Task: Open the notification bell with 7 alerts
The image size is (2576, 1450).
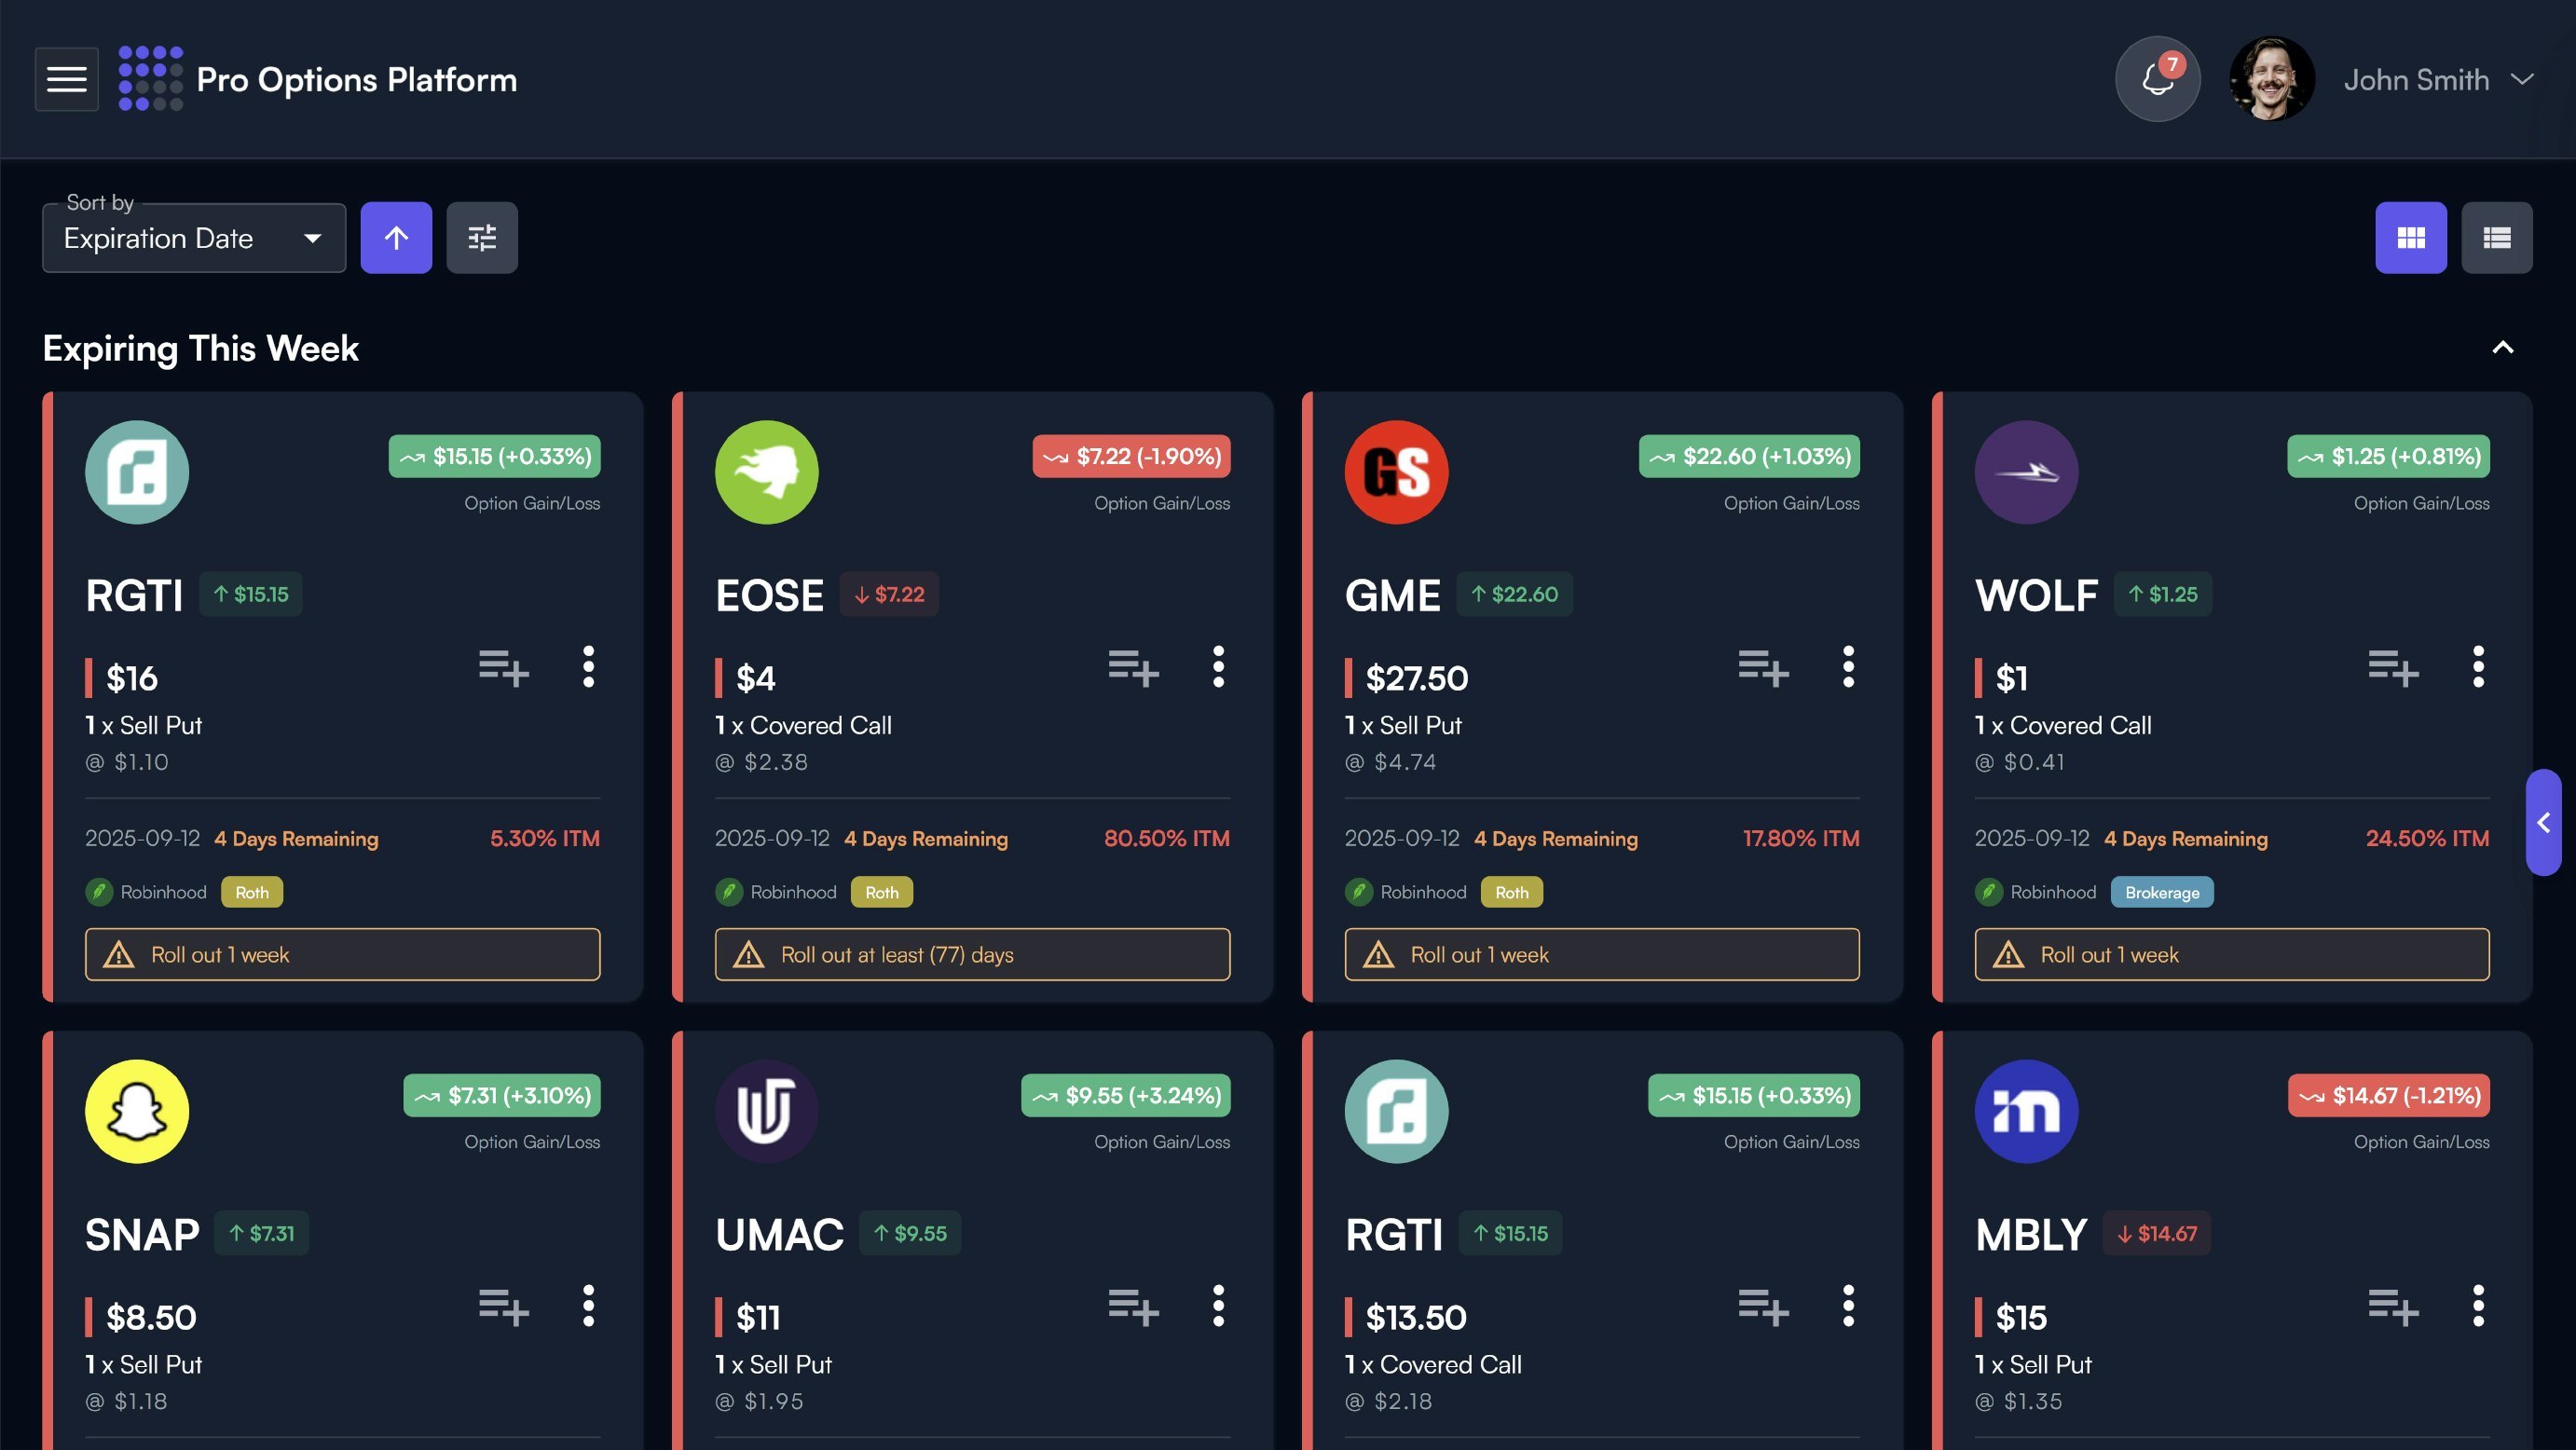Action: pyautogui.click(x=2157, y=79)
